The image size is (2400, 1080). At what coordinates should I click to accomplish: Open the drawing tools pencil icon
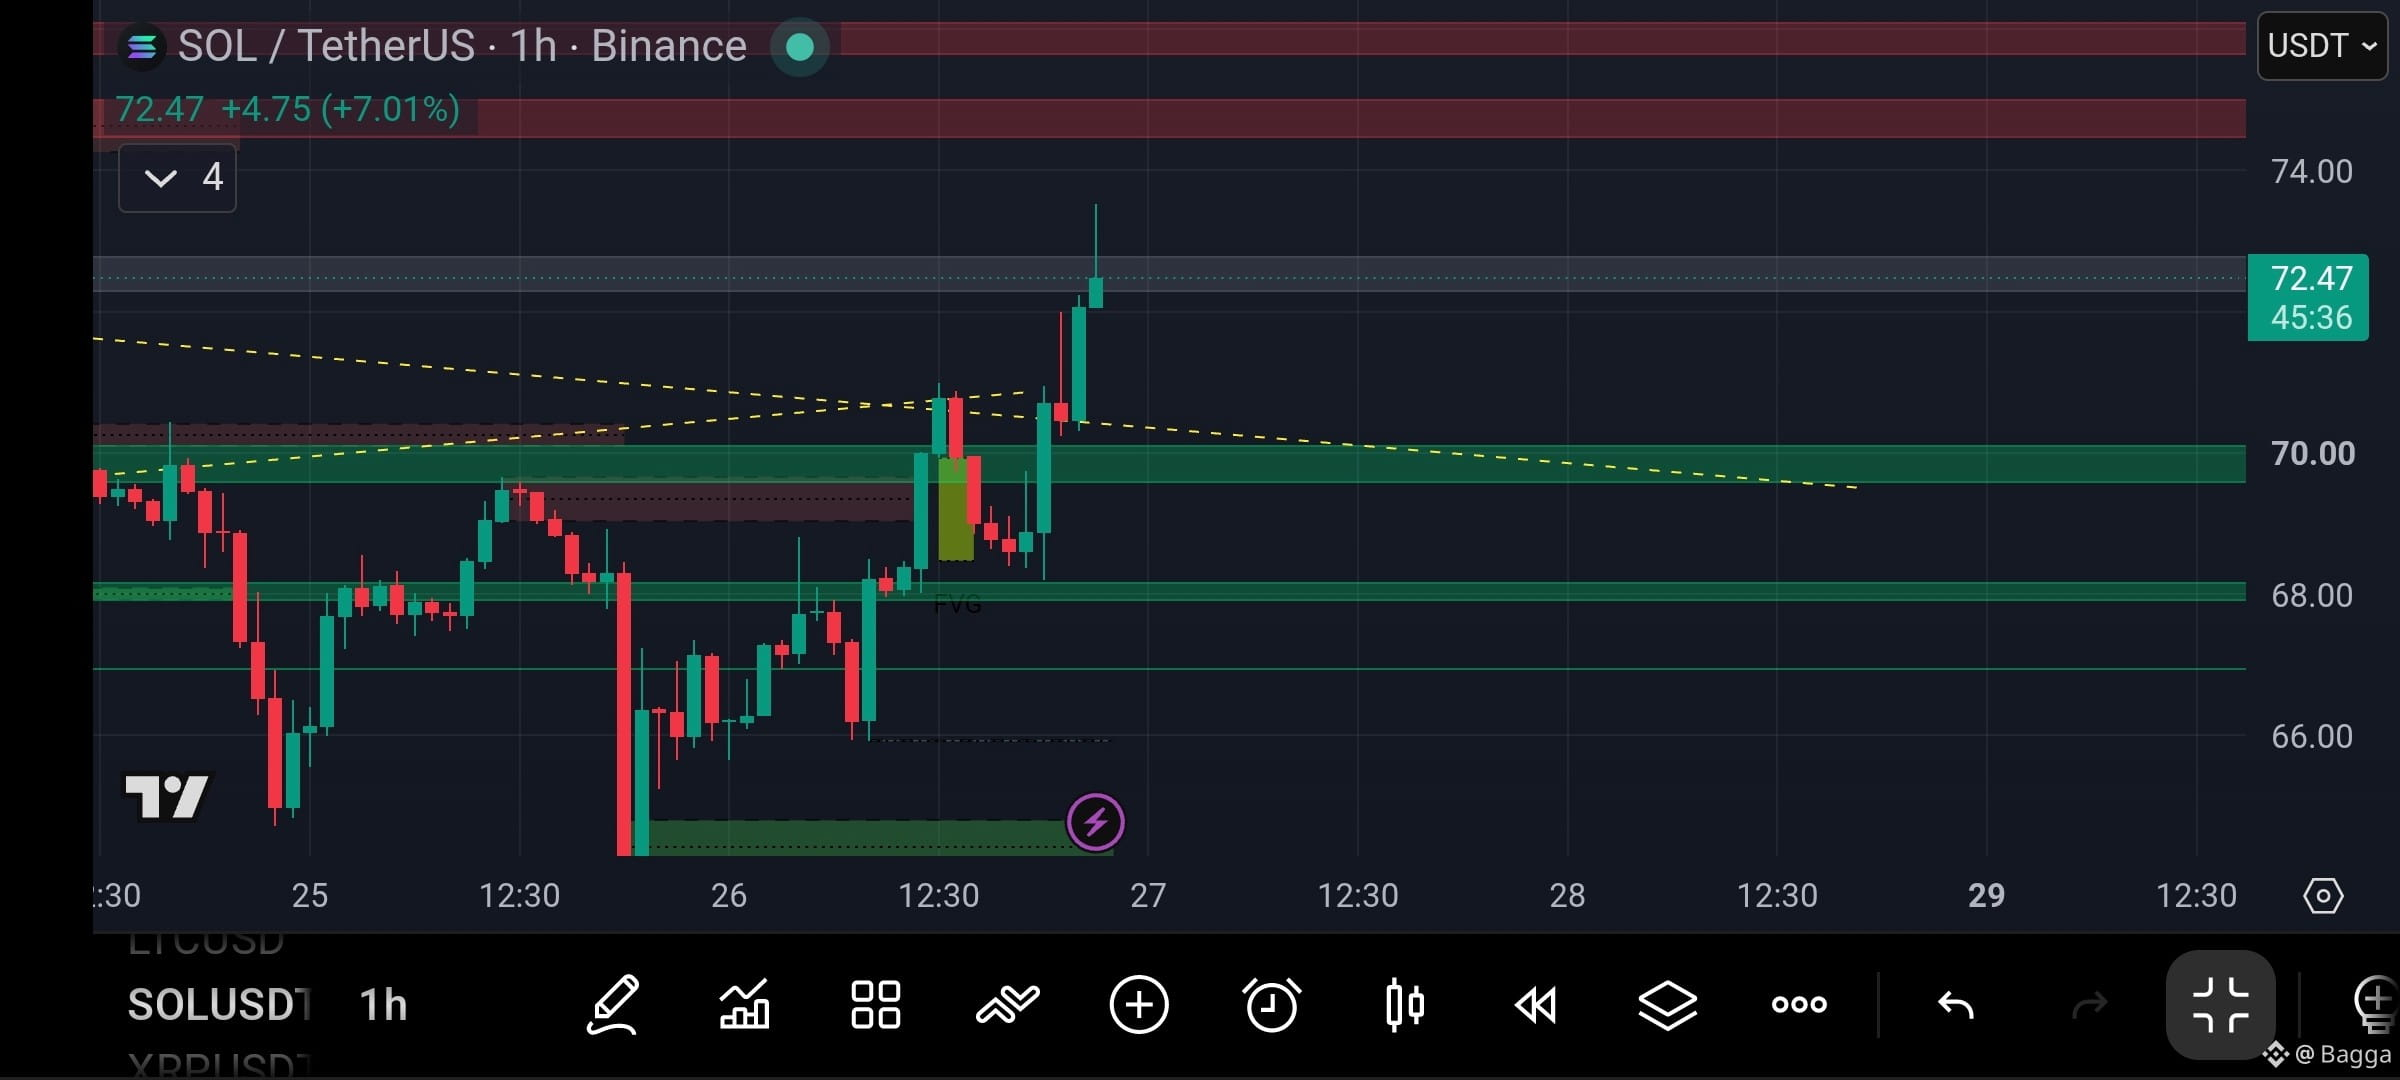[612, 1004]
